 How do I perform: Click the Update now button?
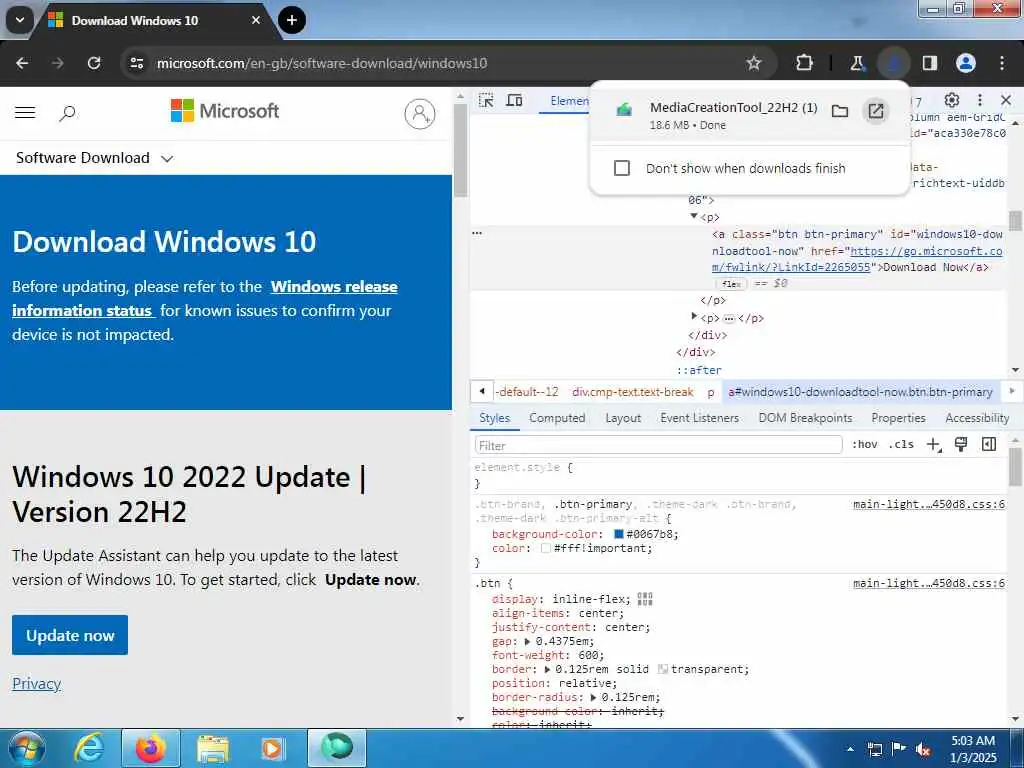[x=70, y=635]
